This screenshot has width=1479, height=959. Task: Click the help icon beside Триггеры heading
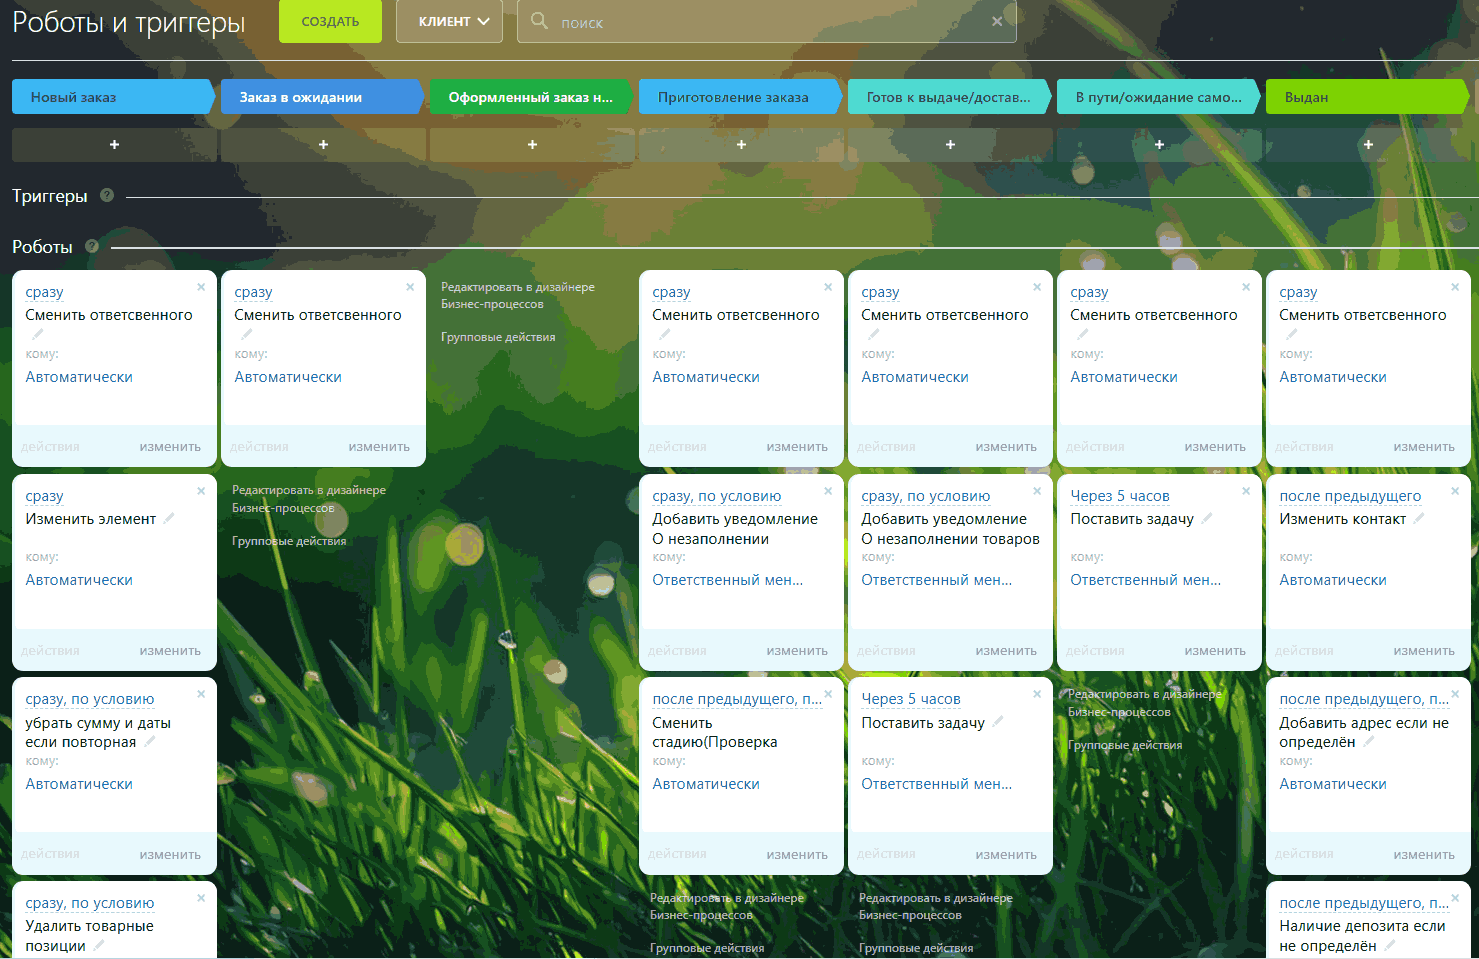coord(107,196)
